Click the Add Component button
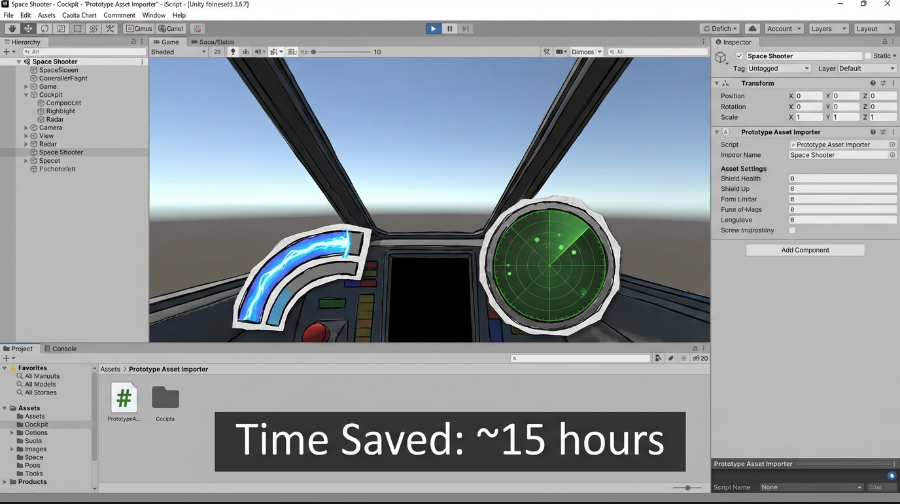Screen dimensions: 900x504 [x=805, y=250]
